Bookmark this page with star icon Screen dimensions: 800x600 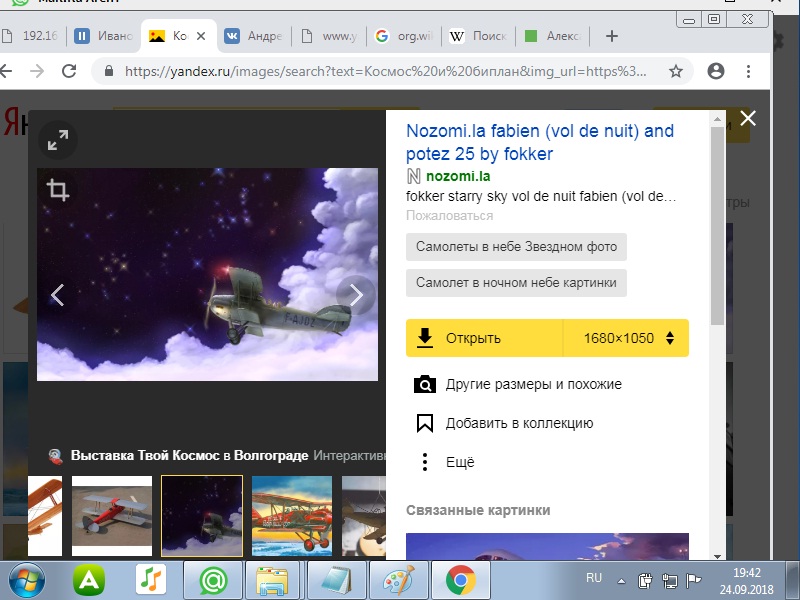coord(676,71)
